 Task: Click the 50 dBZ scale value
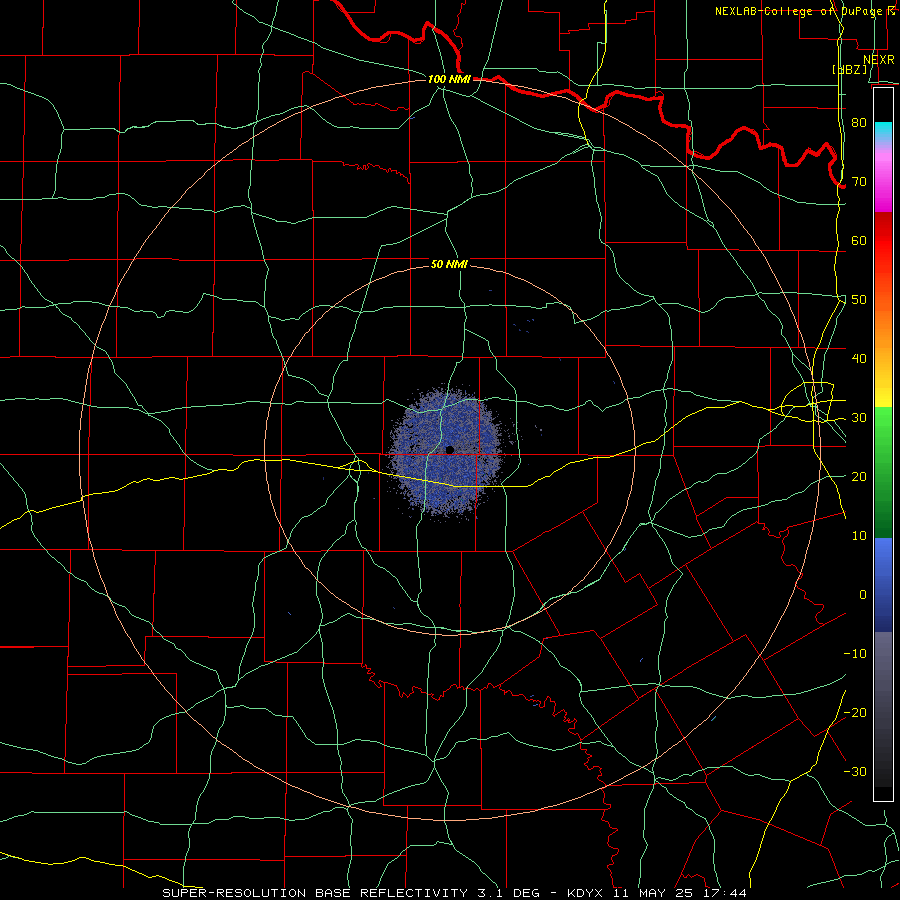[859, 300]
